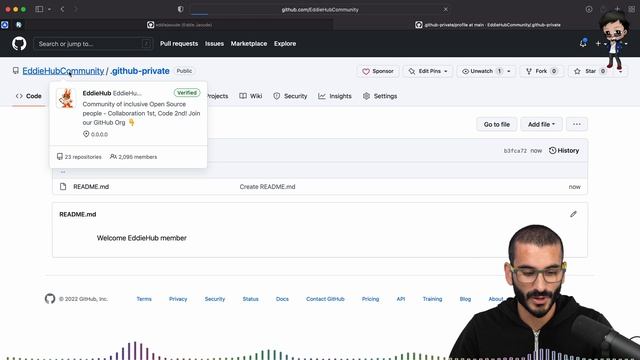
Task: Open Marketplace in header
Action: 249,44
